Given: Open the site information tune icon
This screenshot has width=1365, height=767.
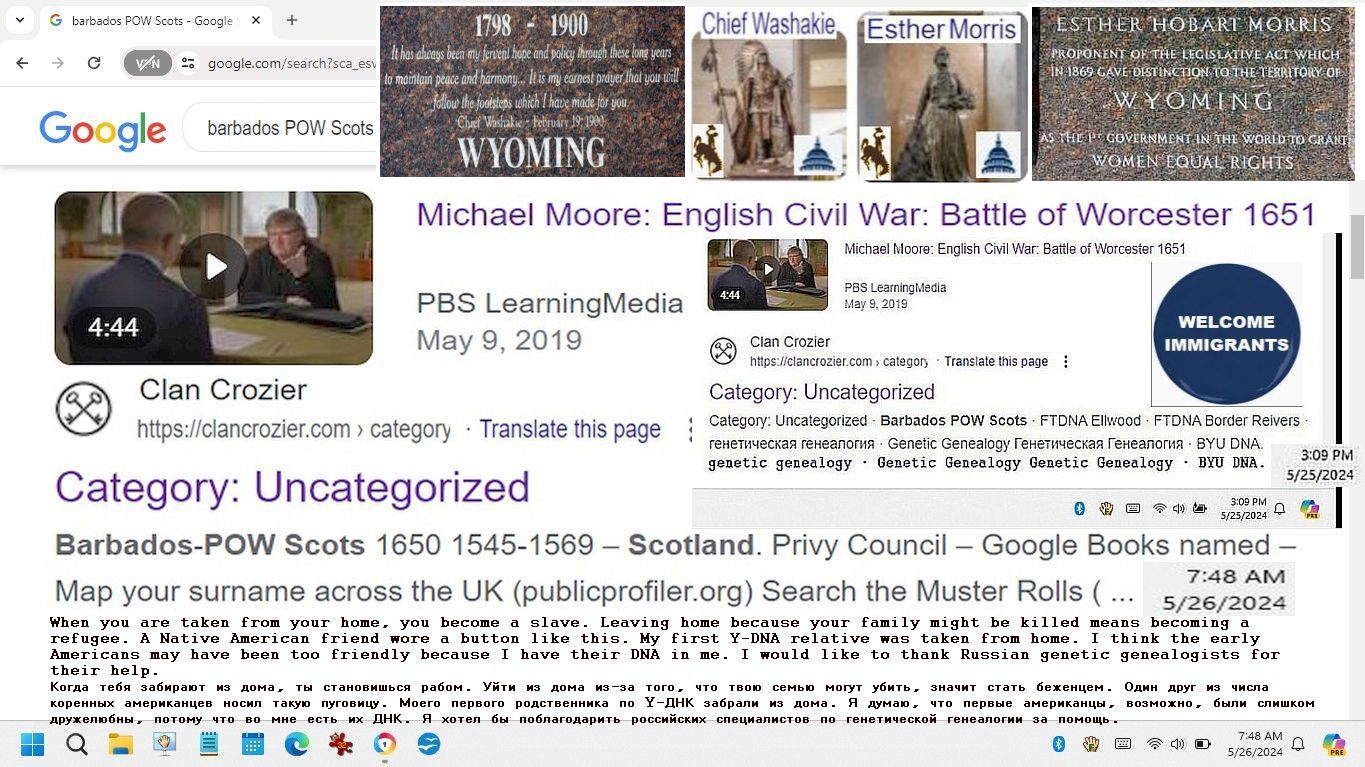Looking at the screenshot, I should coord(188,63).
